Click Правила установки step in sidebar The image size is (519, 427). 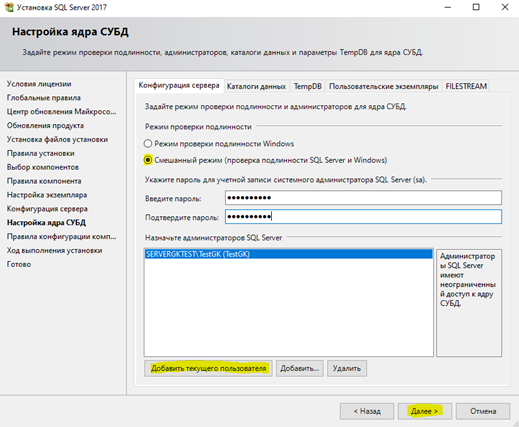click(x=41, y=153)
